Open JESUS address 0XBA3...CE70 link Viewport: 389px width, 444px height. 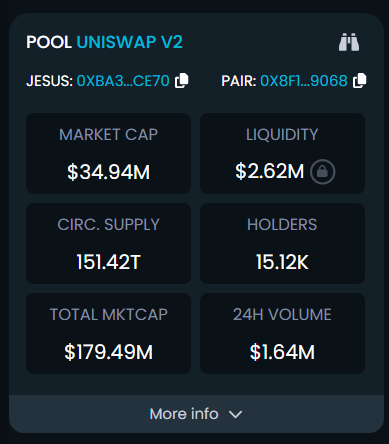(123, 81)
